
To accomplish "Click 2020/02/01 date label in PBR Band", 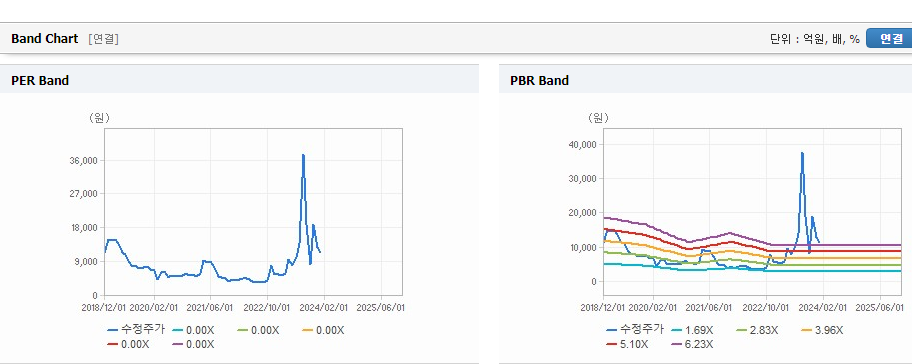I will (654, 308).
